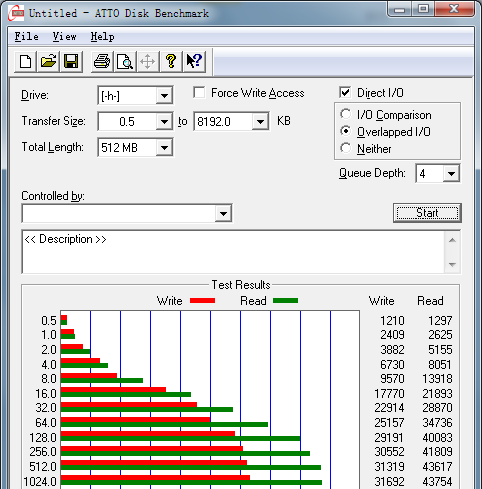Select the I/O Comparison radio option
482x489 pixels.
(x=346, y=114)
